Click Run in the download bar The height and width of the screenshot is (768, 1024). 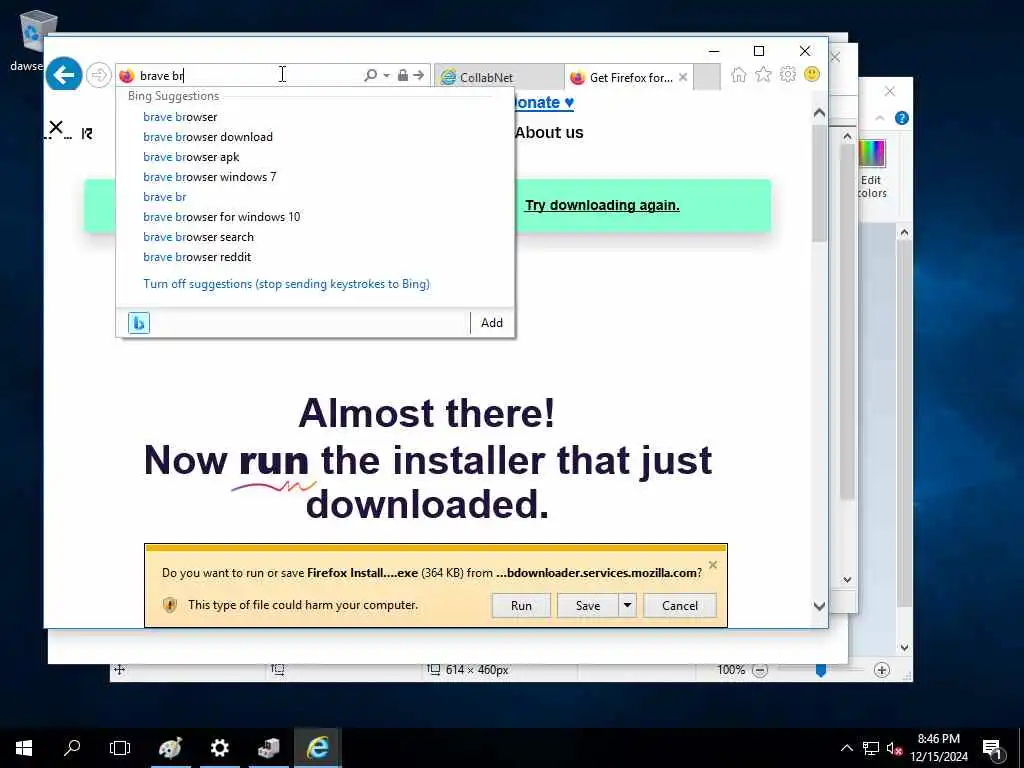[521, 605]
